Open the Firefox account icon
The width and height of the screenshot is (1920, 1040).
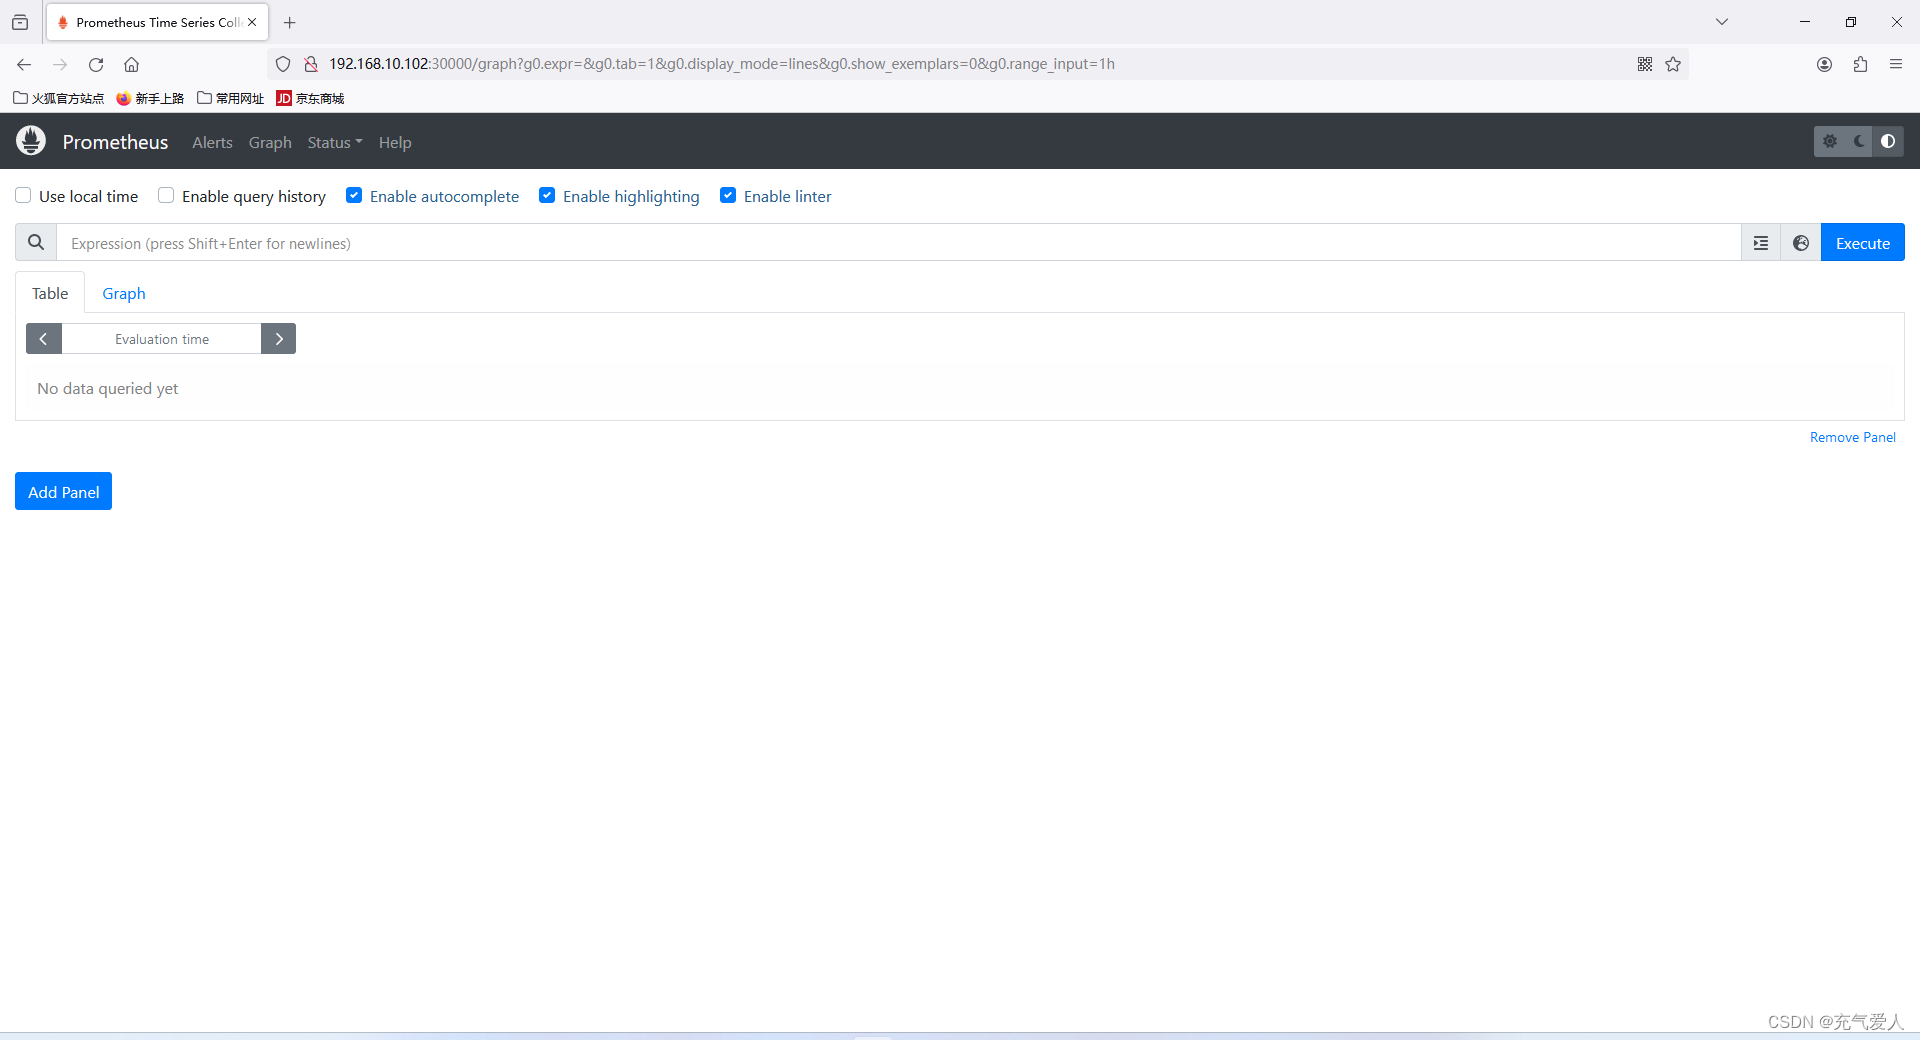[x=1824, y=64]
